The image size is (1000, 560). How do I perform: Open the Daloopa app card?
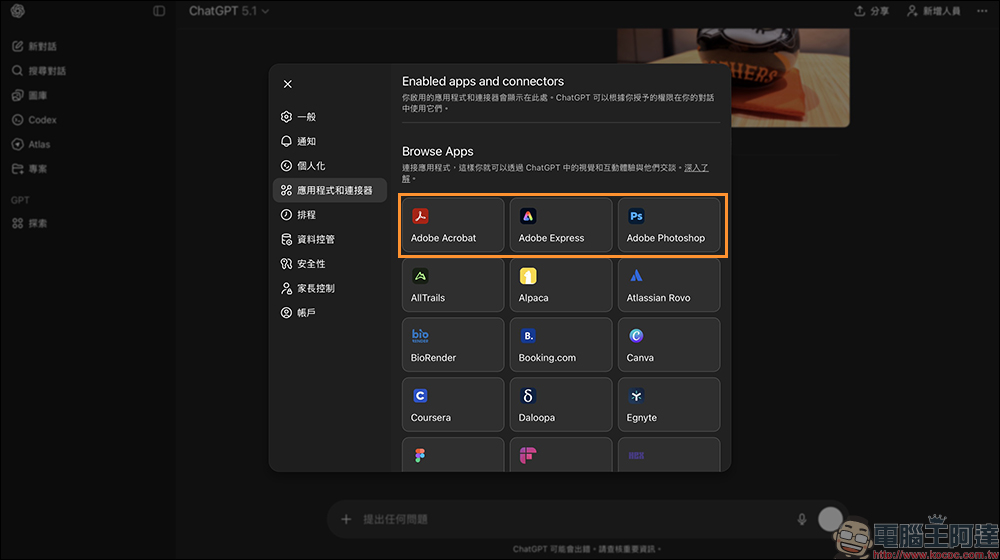point(561,404)
